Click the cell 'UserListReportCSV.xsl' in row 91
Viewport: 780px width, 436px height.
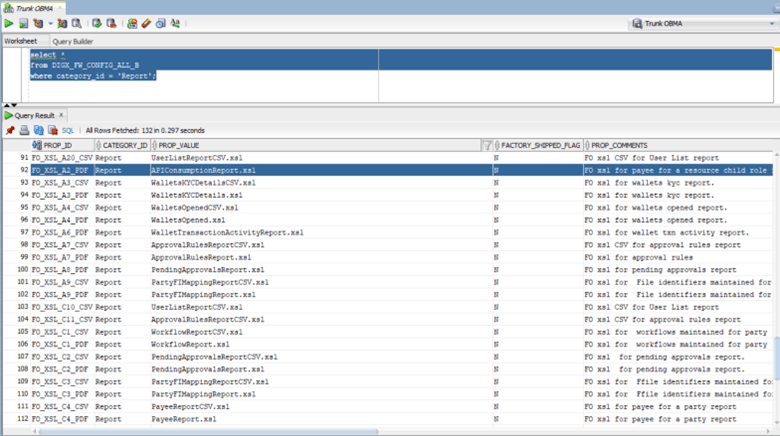pyautogui.click(x=197, y=158)
